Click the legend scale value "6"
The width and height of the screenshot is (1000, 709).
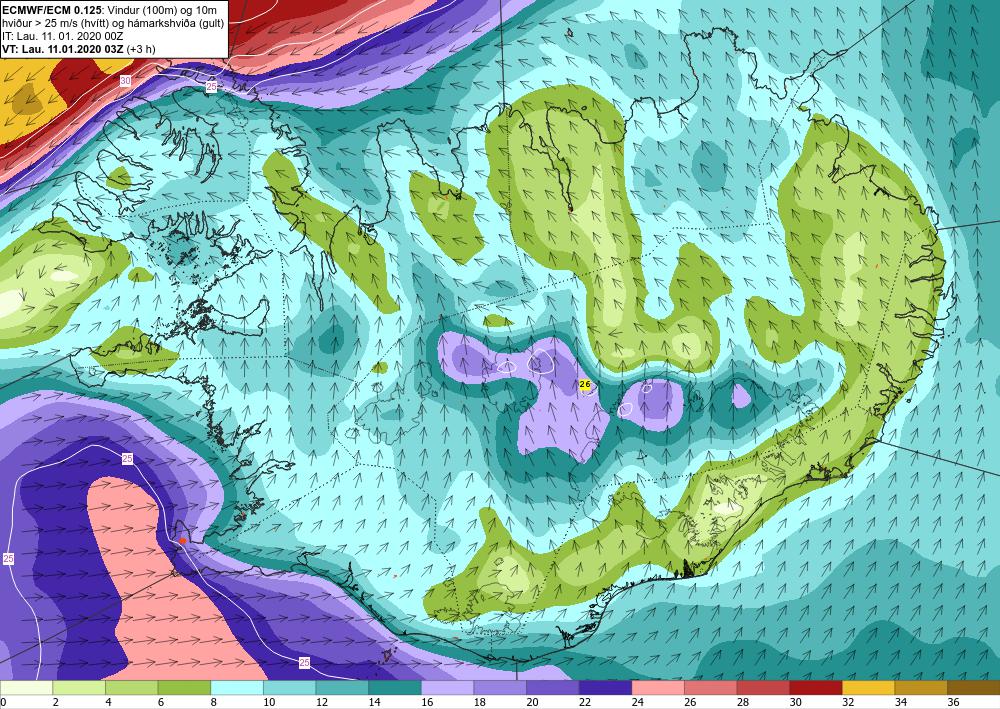pyautogui.click(x=161, y=702)
